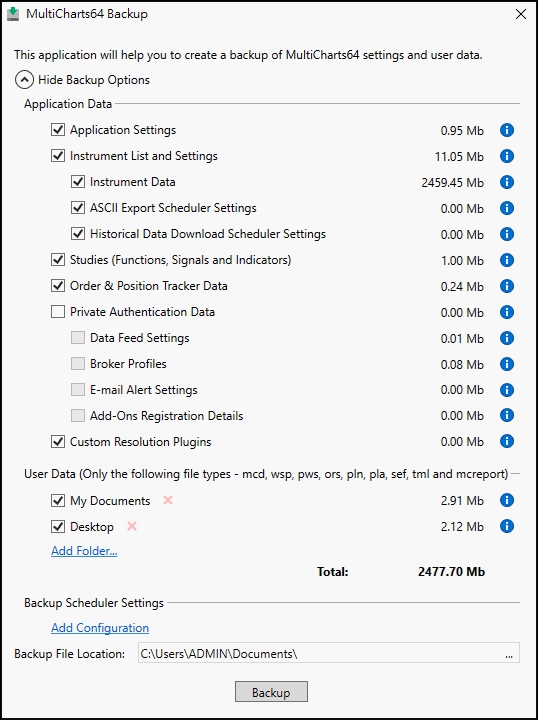Uncheck Order & Position Tracker Data
Image resolution: width=538 pixels, height=720 pixels.
58,286
